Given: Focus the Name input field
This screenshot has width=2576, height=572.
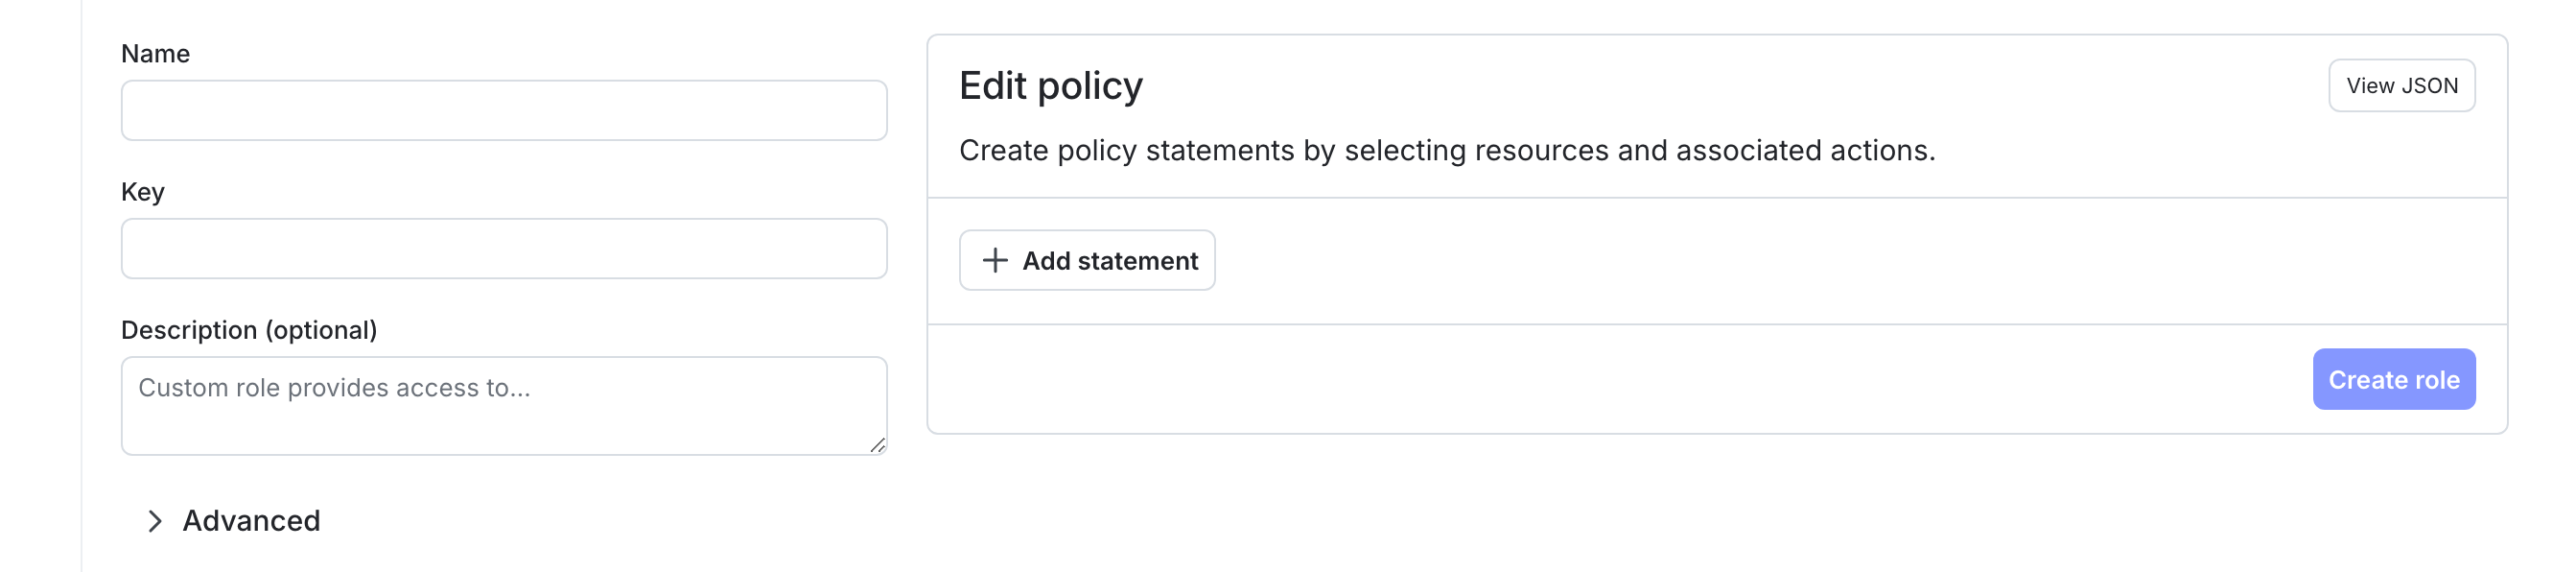Looking at the screenshot, I should click(504, 111).
